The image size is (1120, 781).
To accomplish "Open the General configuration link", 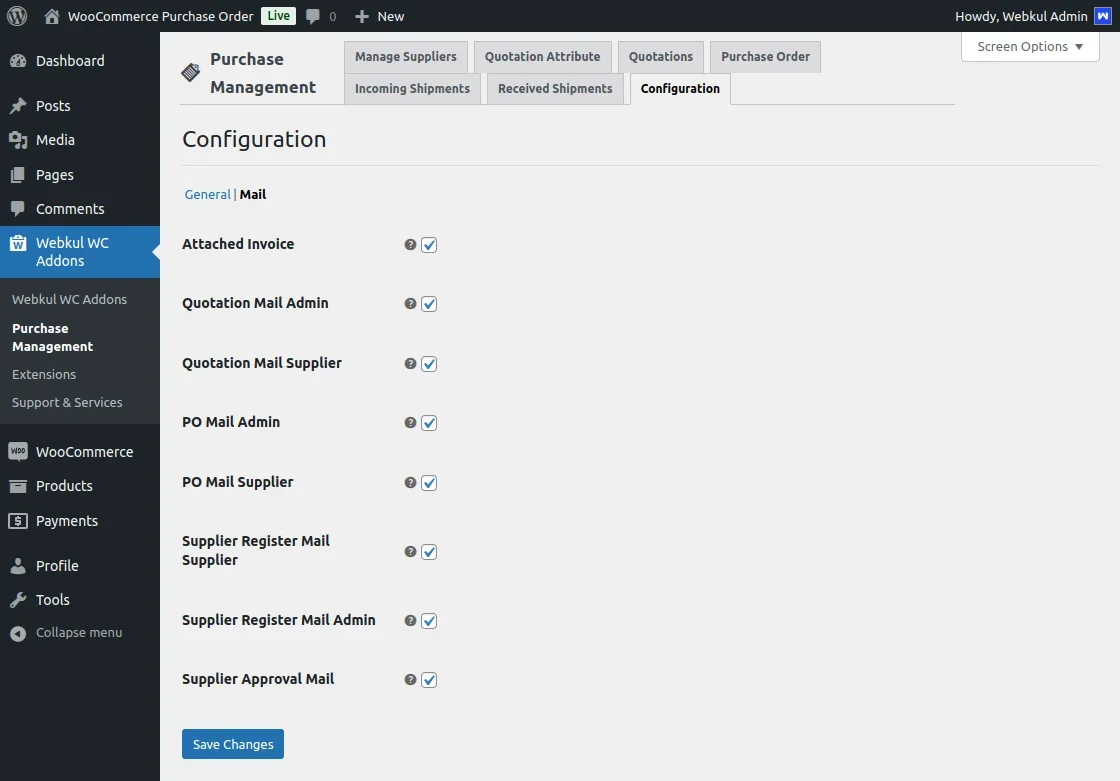I will (x=207, y=195).
